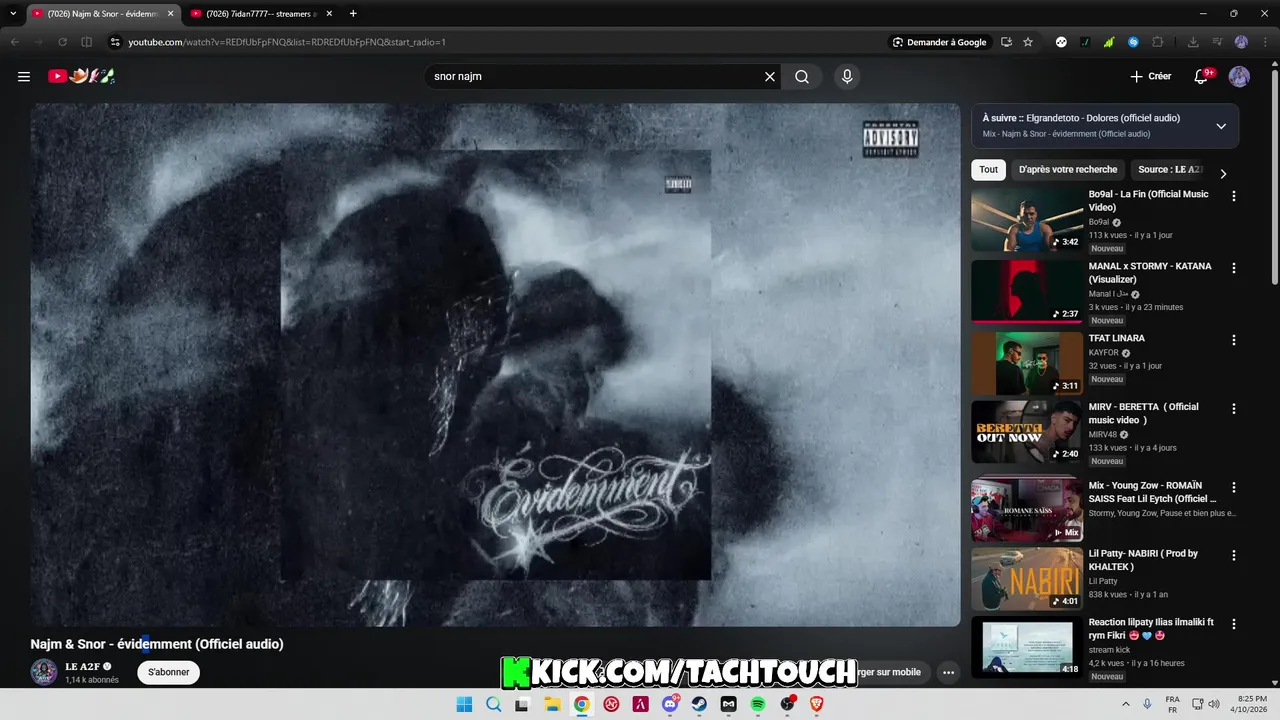Open Windows taskbar search
The height and width of the screenshot is (720, 1280).
[493, 704]
